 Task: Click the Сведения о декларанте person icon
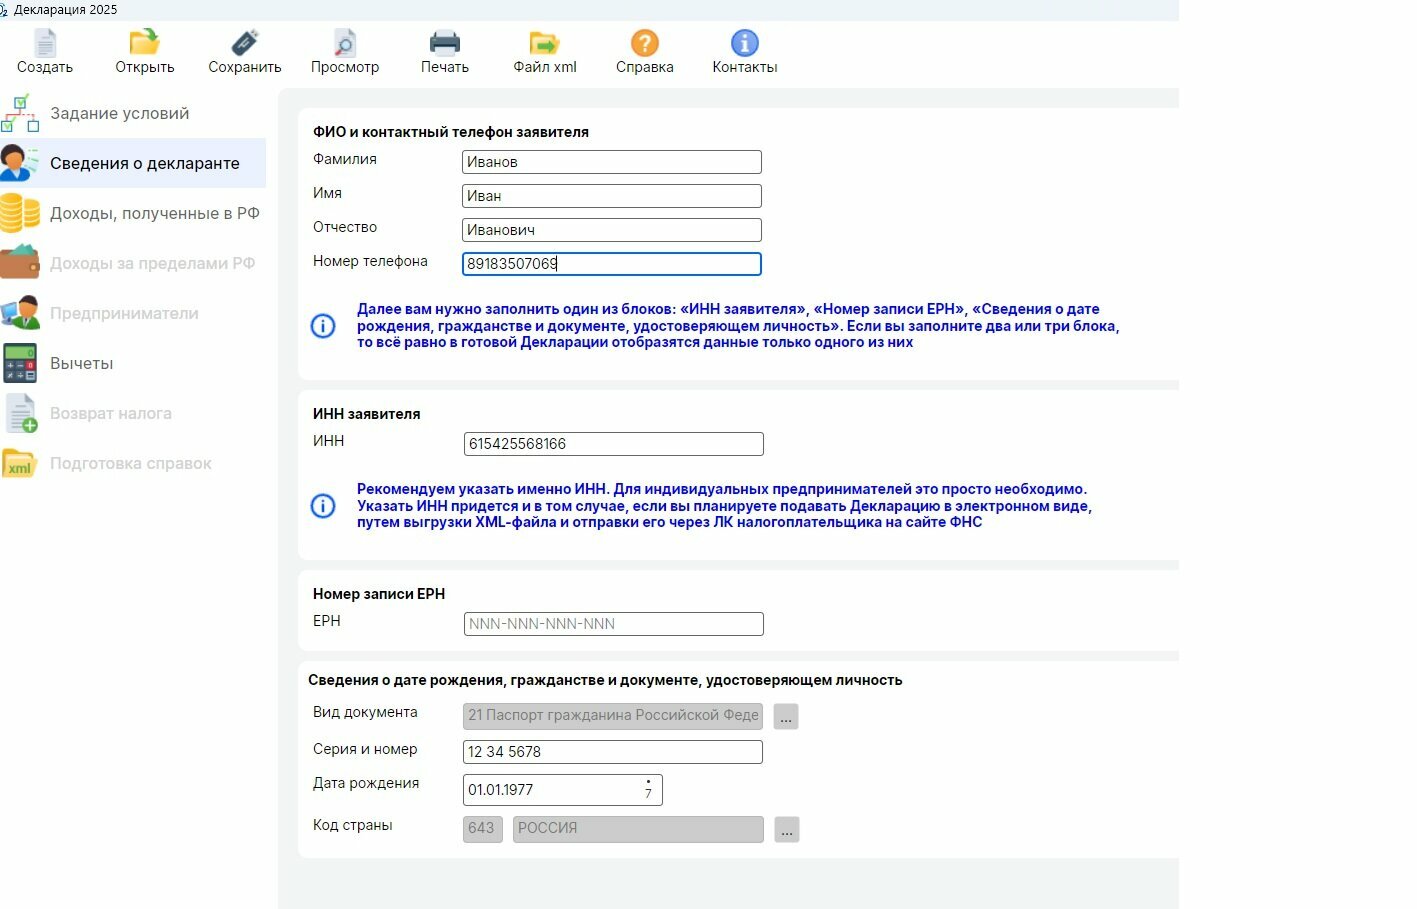pyautogui.click(x=20, y=163)
